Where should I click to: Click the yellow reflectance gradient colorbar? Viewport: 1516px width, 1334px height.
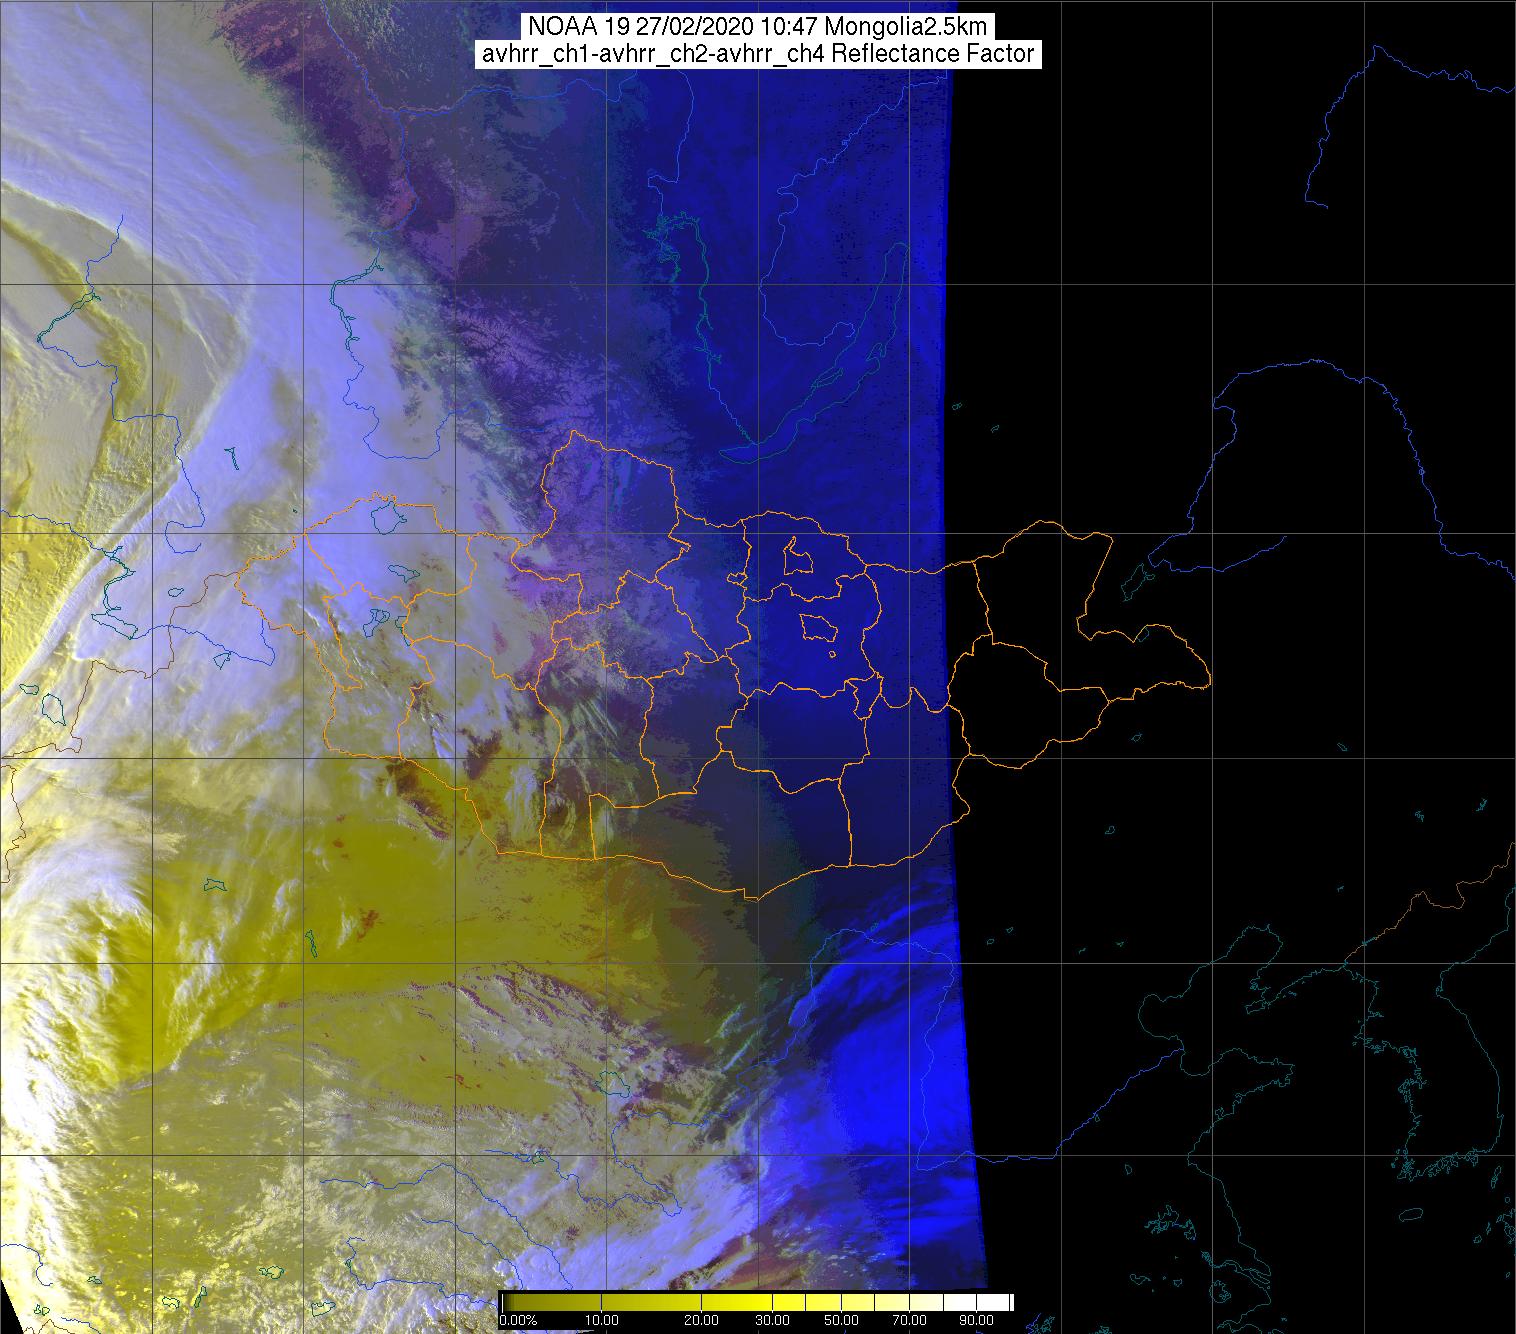[x=757, y=1302]
